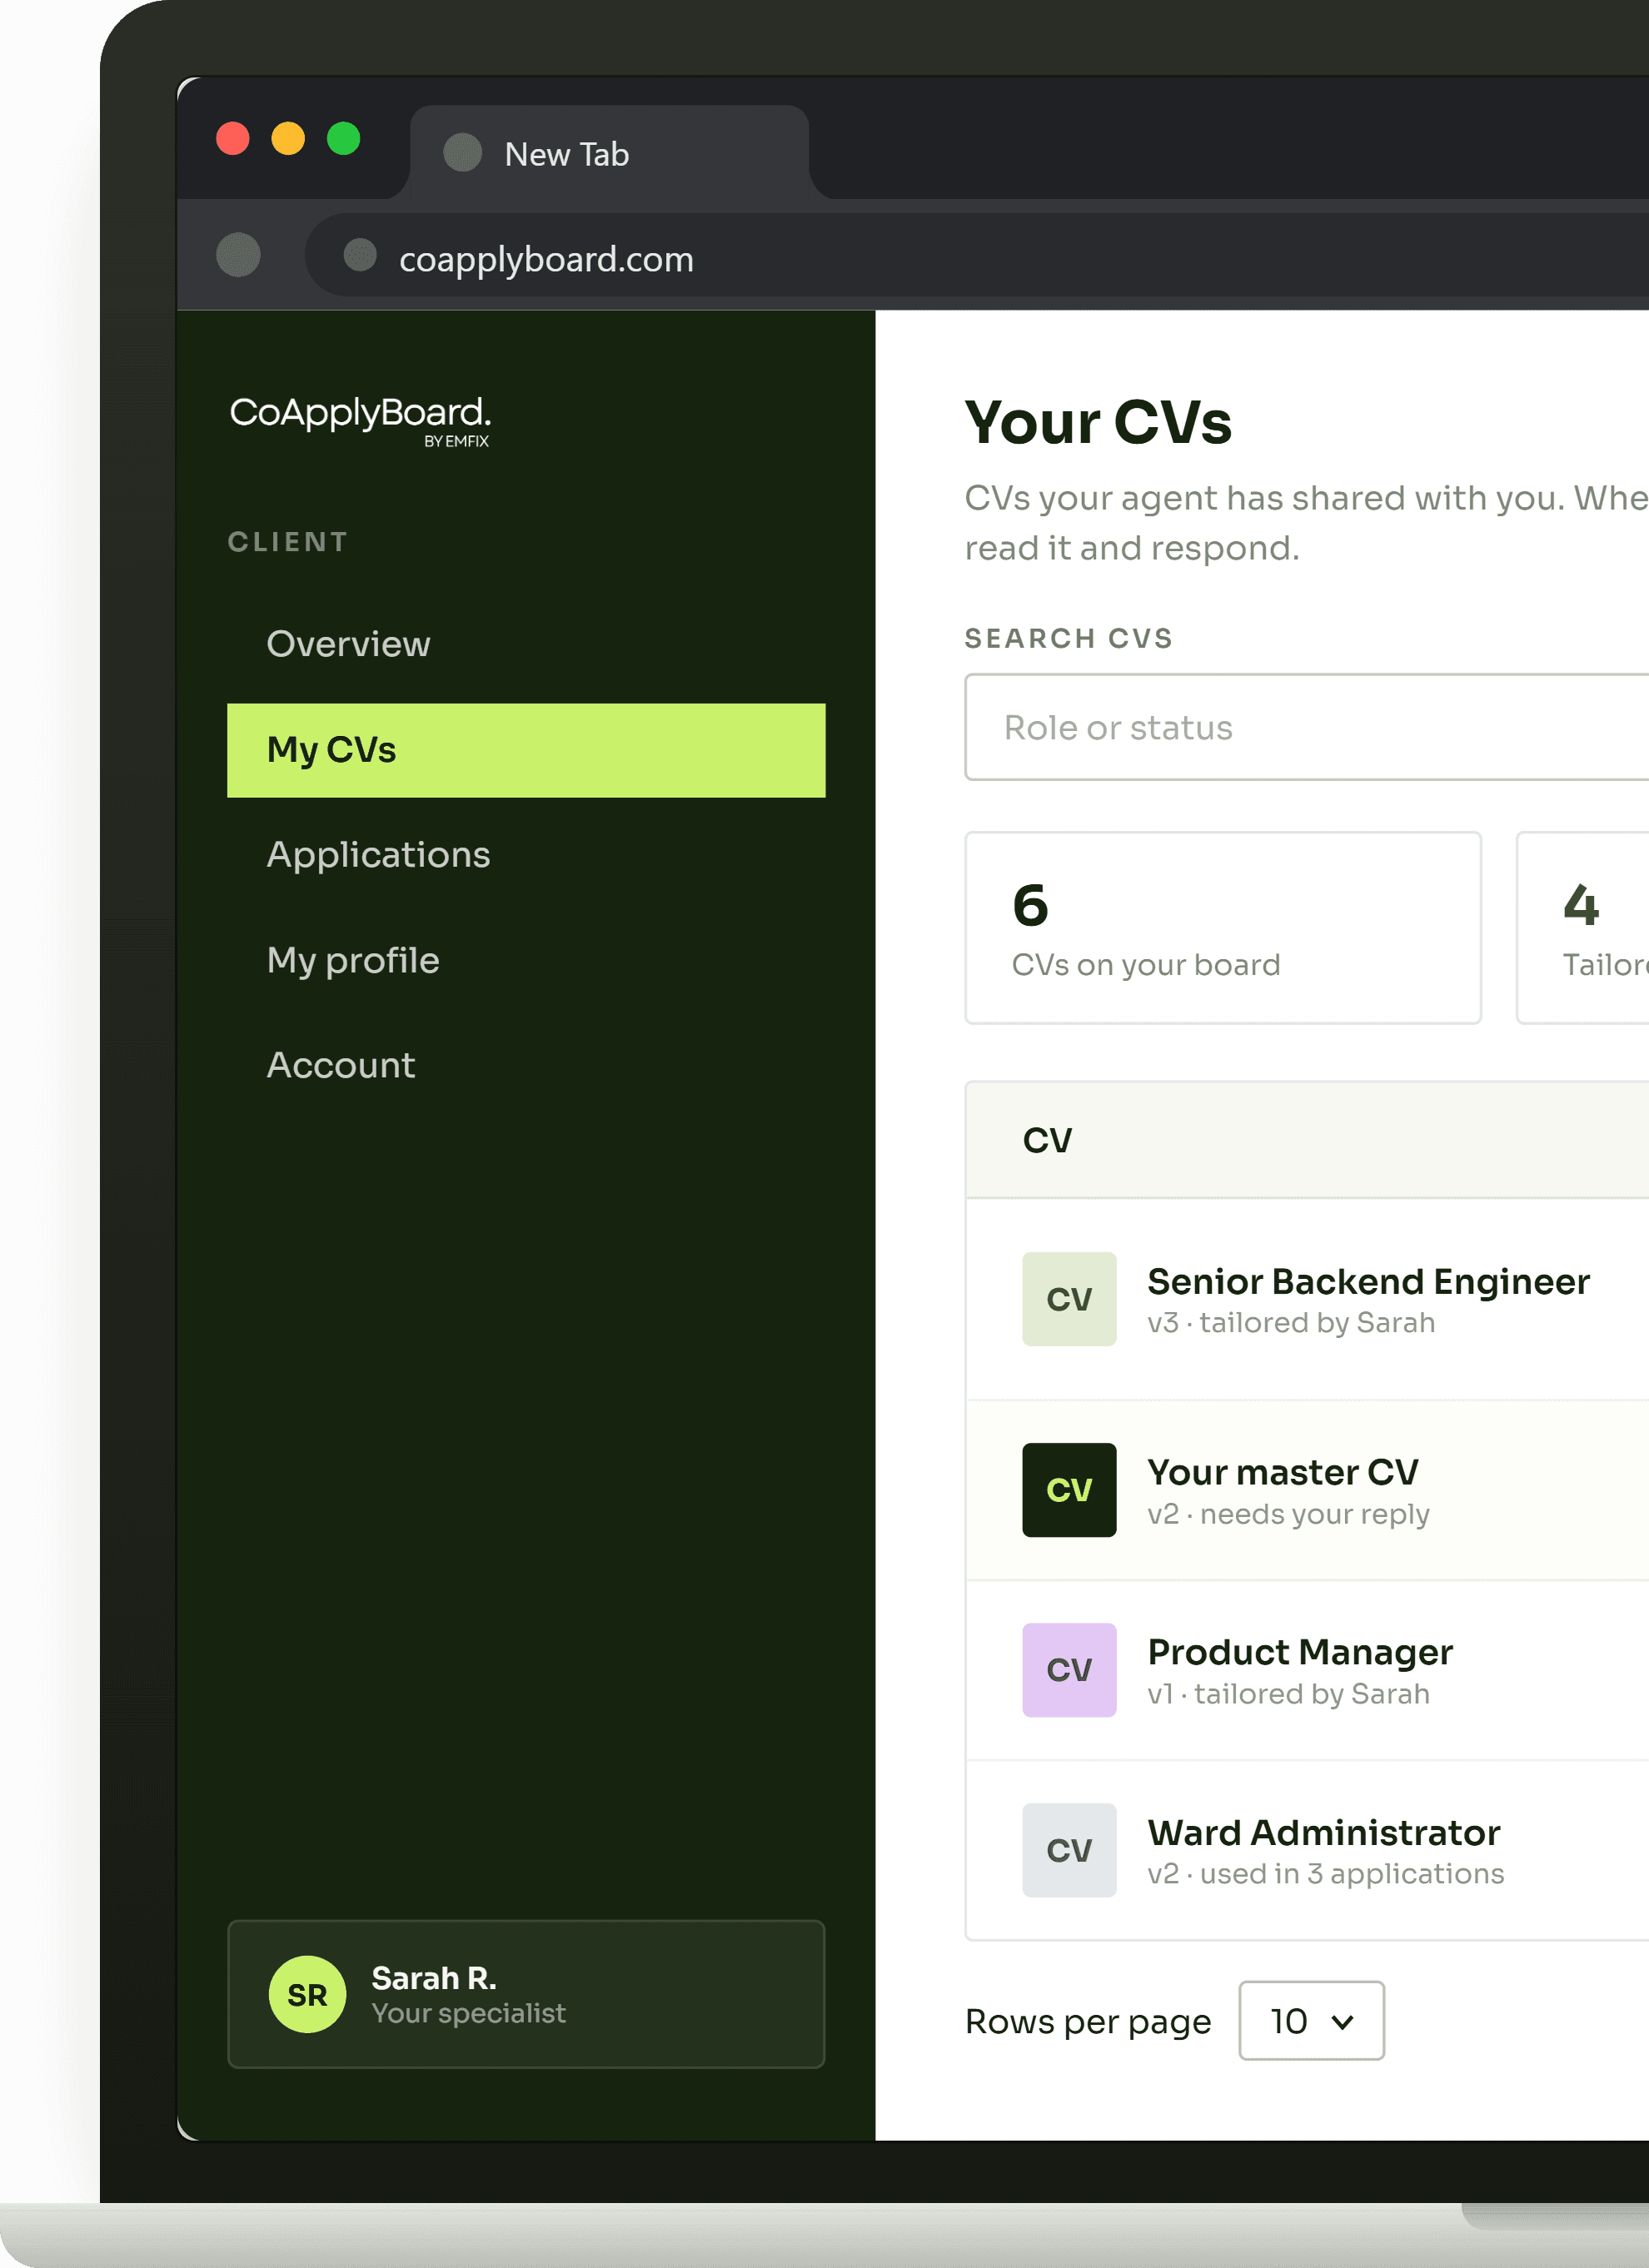Open the Your master CV title
Image resolution: width=1649 pixels, height=2268 pixels.
coord(1283,1472)
